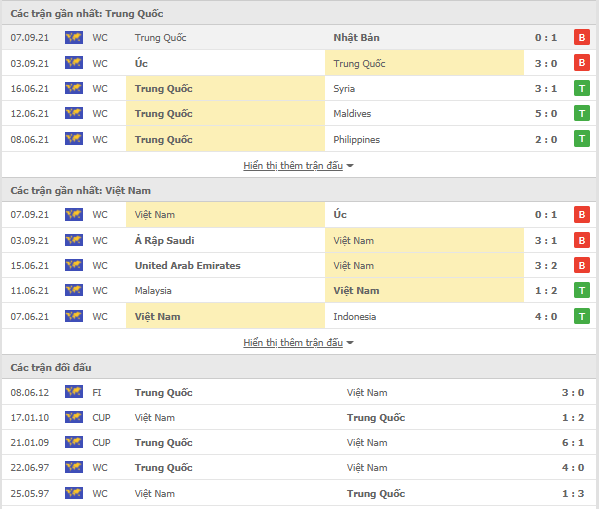Open Nhật Bản team link
The height and width of the screenshot is (509, 599).
(356, 37)
